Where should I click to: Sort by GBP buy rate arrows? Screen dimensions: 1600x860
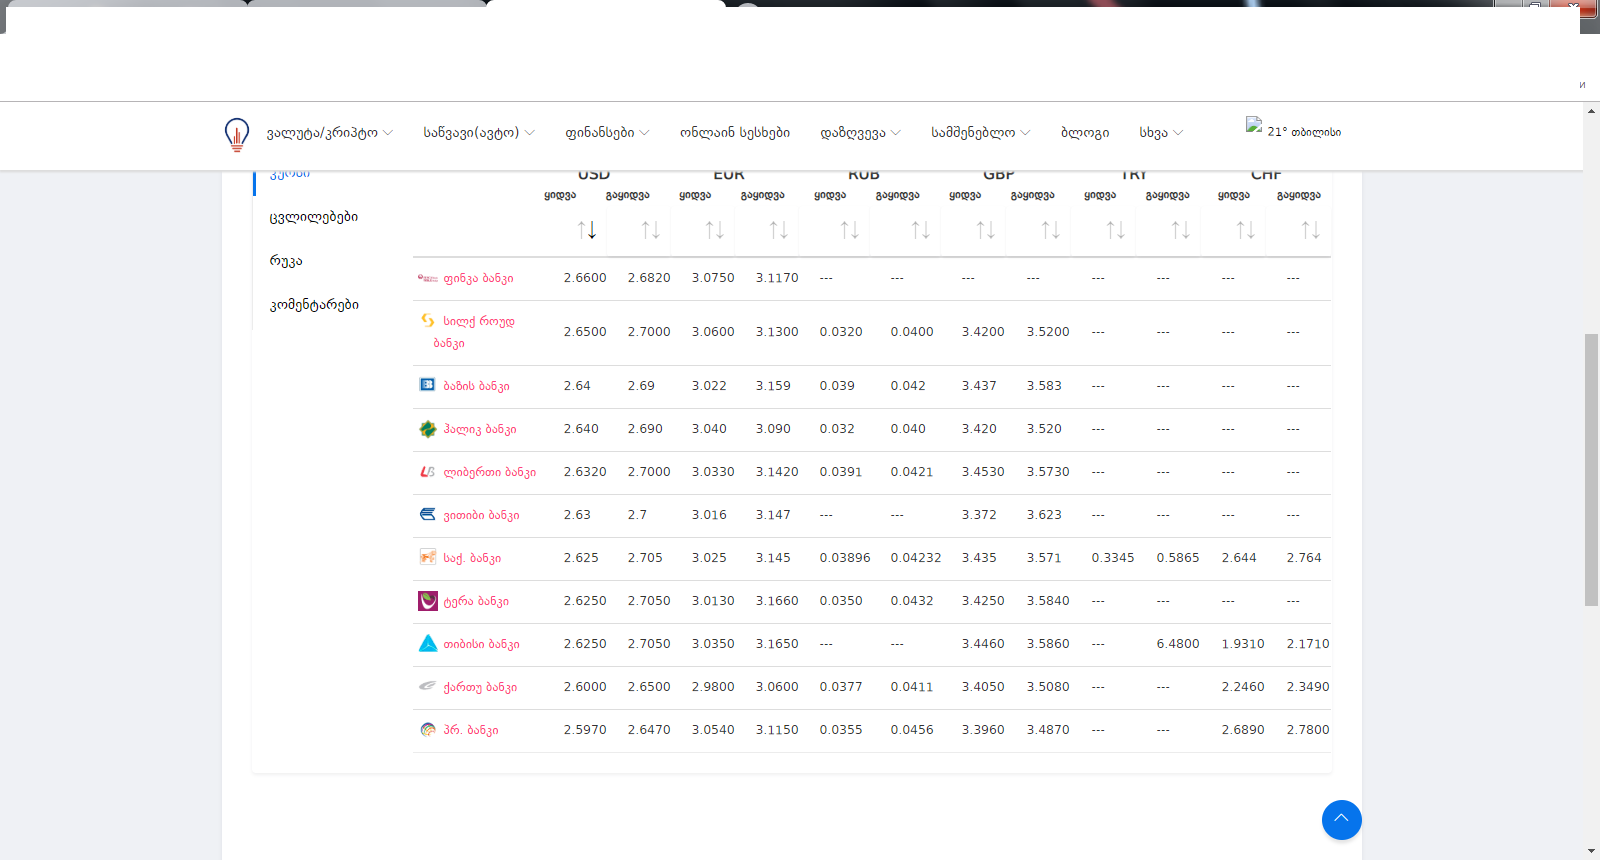pos(985,230)
